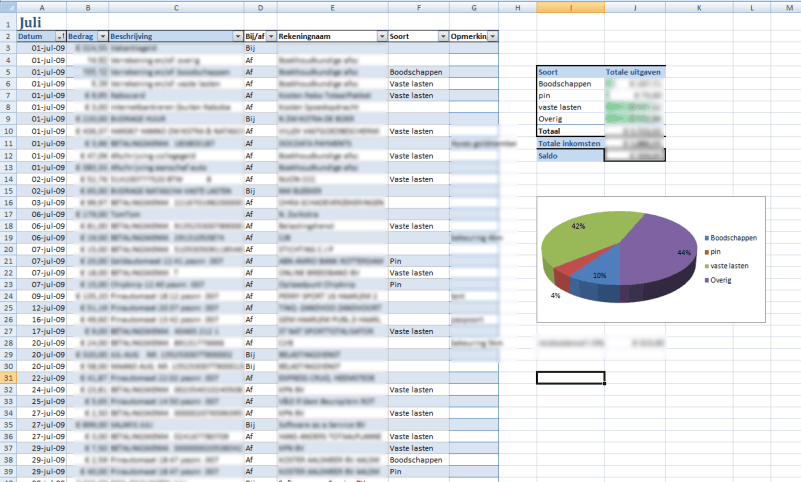Screen dimensions: 801x482
Task: Click the Select All corner of the sheet
Action: coord(8,8)
